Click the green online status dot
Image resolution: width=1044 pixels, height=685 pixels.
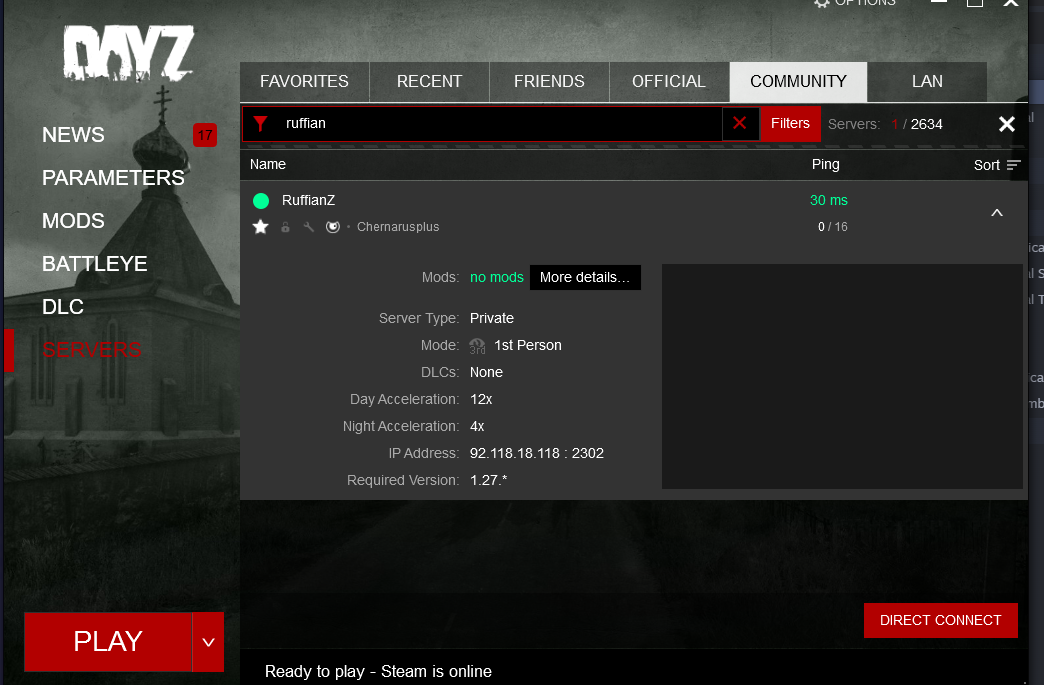[261, 200]
